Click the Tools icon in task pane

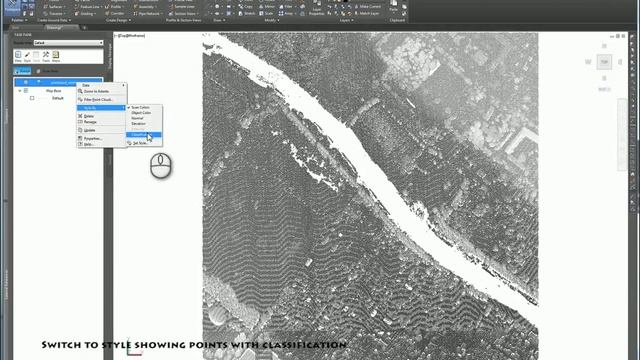coord(46,56)
